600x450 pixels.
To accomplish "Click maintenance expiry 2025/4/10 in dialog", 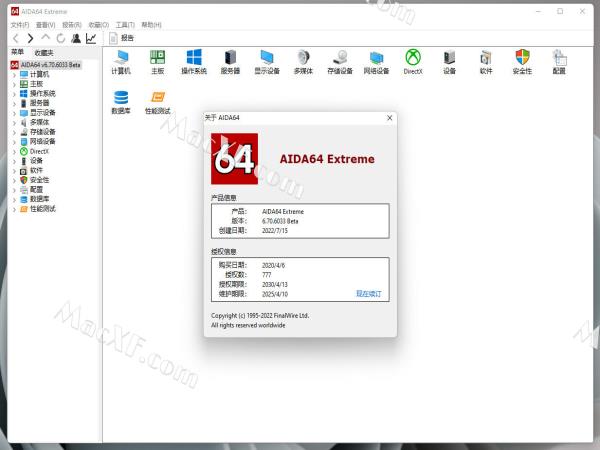I will pos(275,294).
